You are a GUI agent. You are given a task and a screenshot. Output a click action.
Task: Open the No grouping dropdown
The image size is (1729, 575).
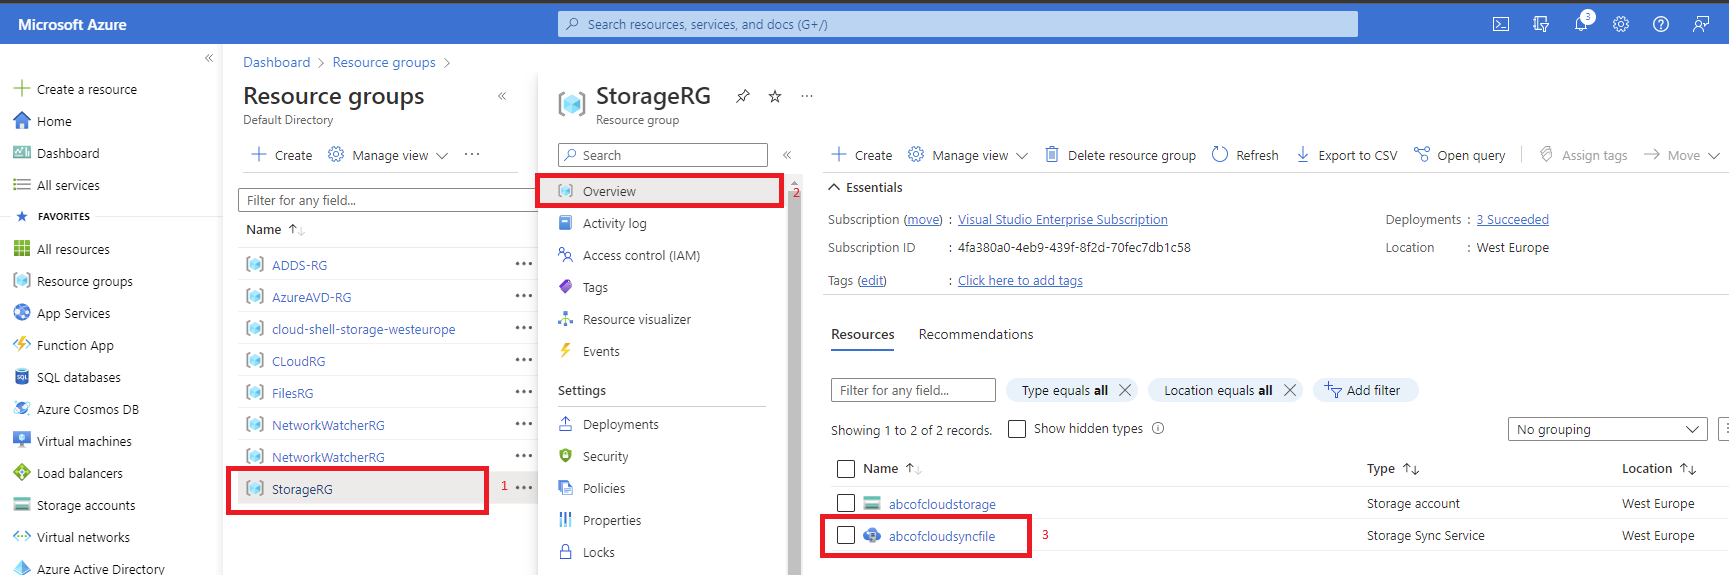pos(1607,429)
